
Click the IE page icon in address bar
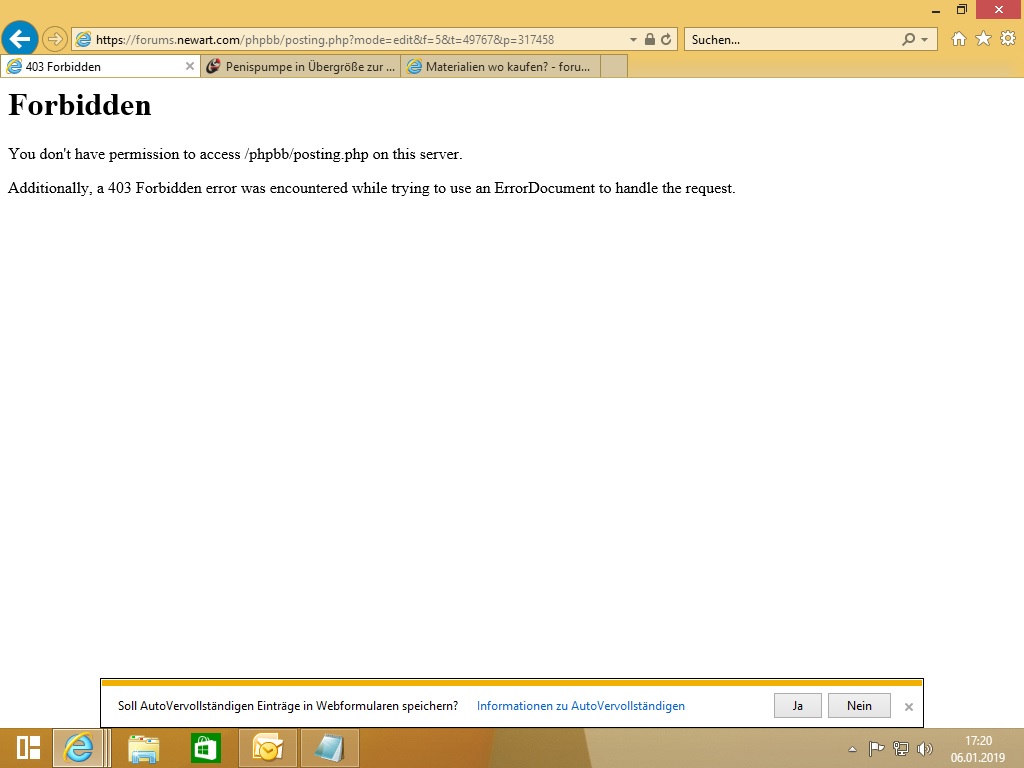tap(83, 40)
